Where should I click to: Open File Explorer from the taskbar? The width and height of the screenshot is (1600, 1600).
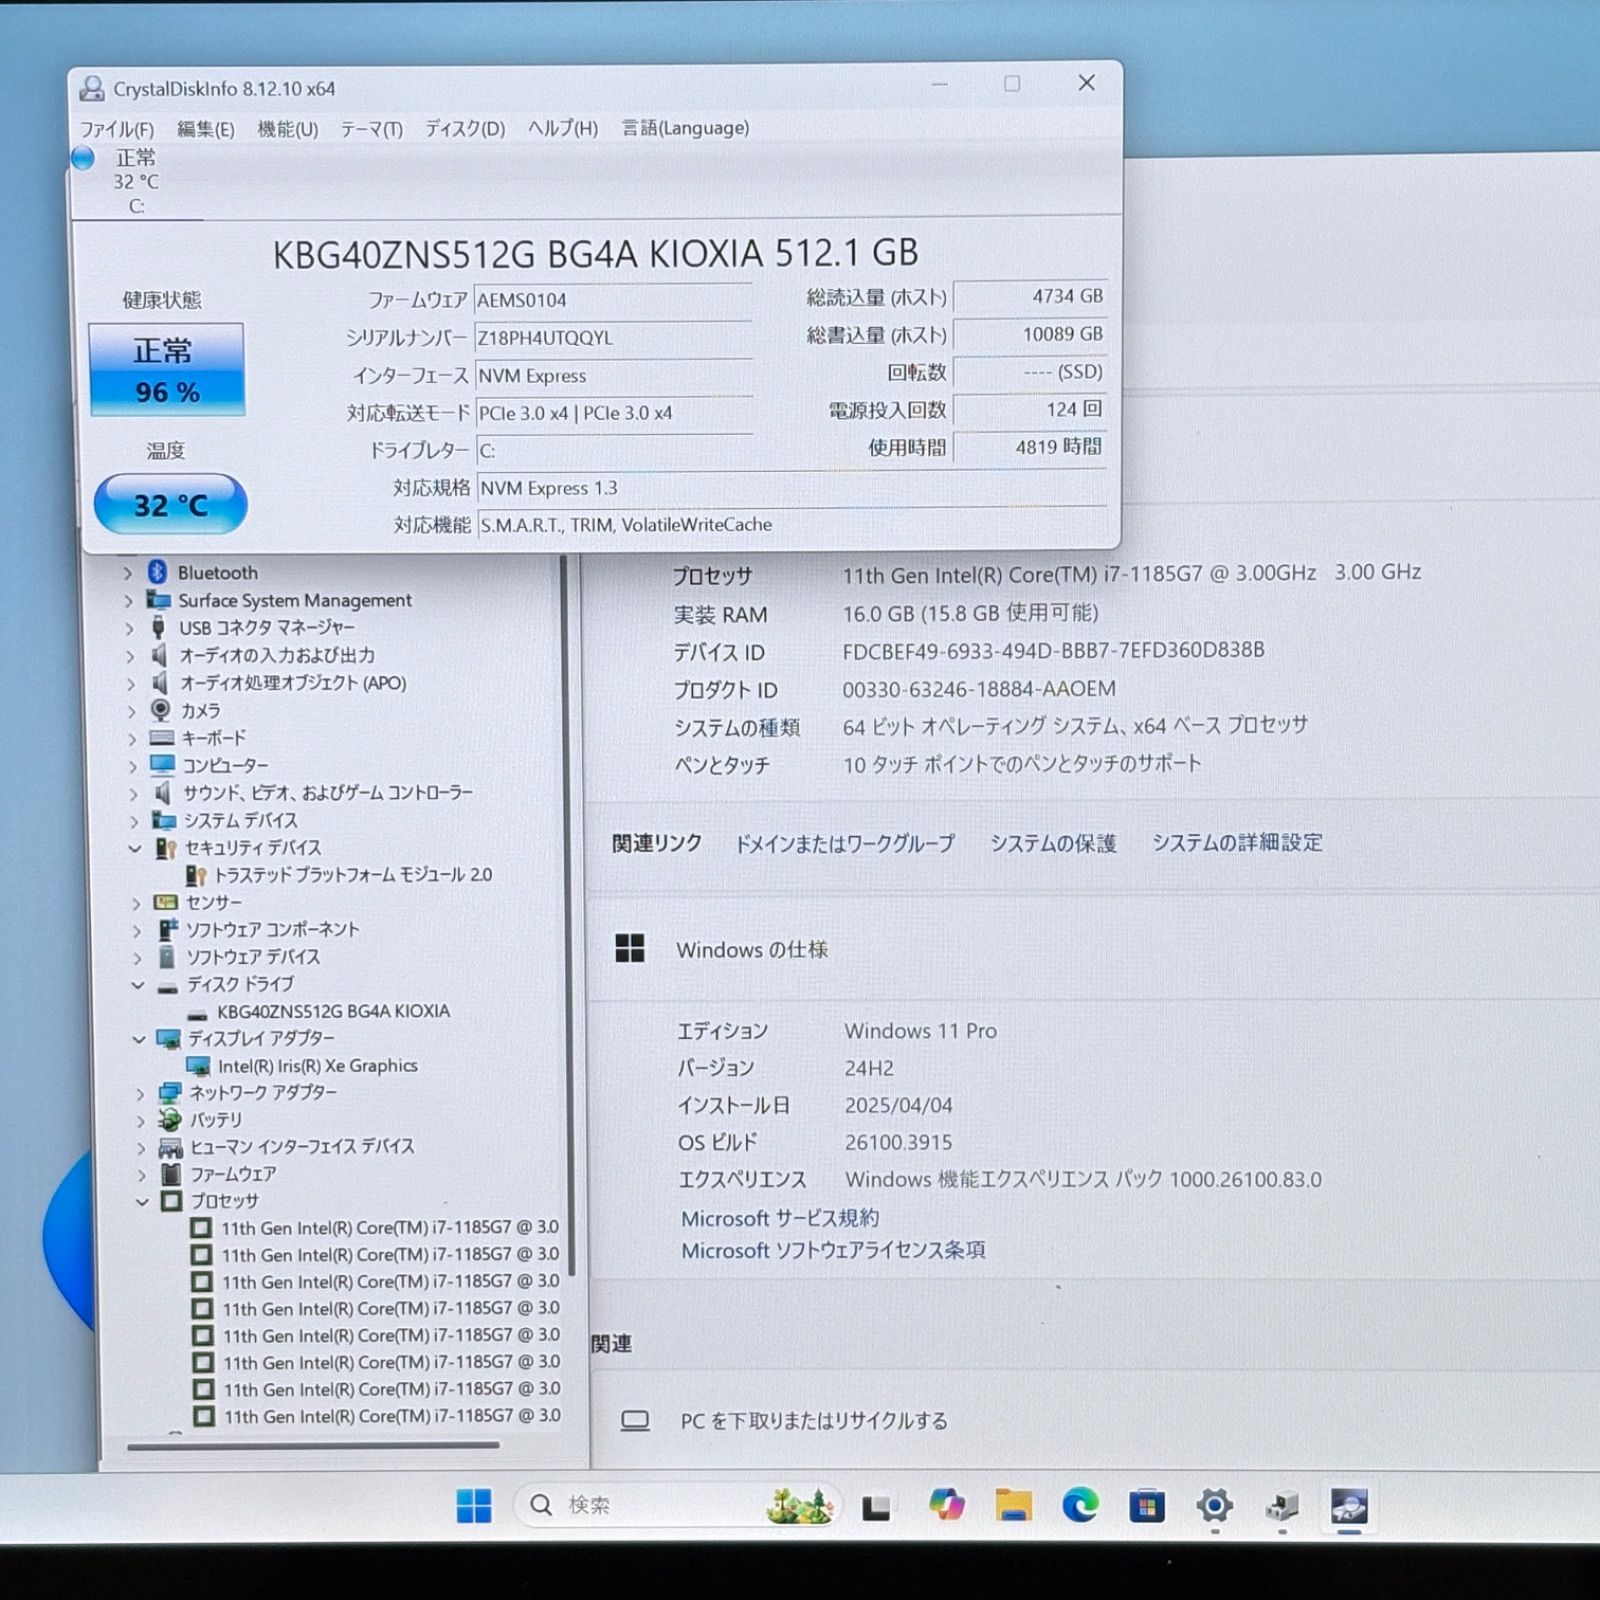[1013, 1505]
